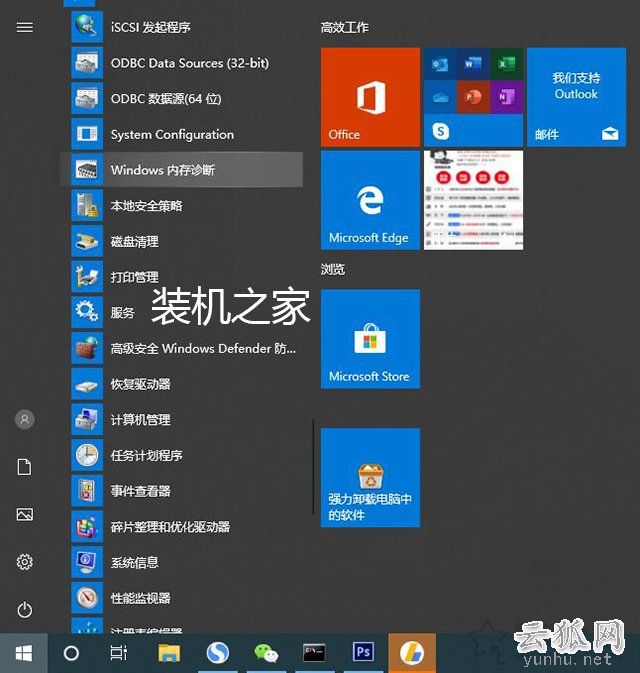
Task: Open the 邮件 Outlook mail tile
Action: pyautogui.click(x=576, y=97)
